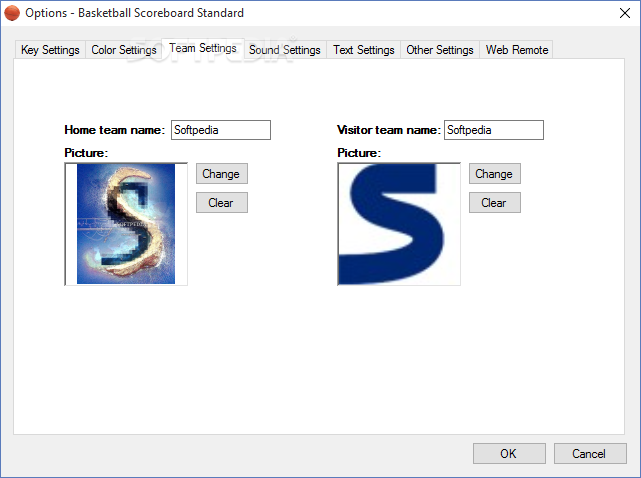641x478 pixels.
Task: Select the home team picture thumbnail
Action: click(126, 224)
